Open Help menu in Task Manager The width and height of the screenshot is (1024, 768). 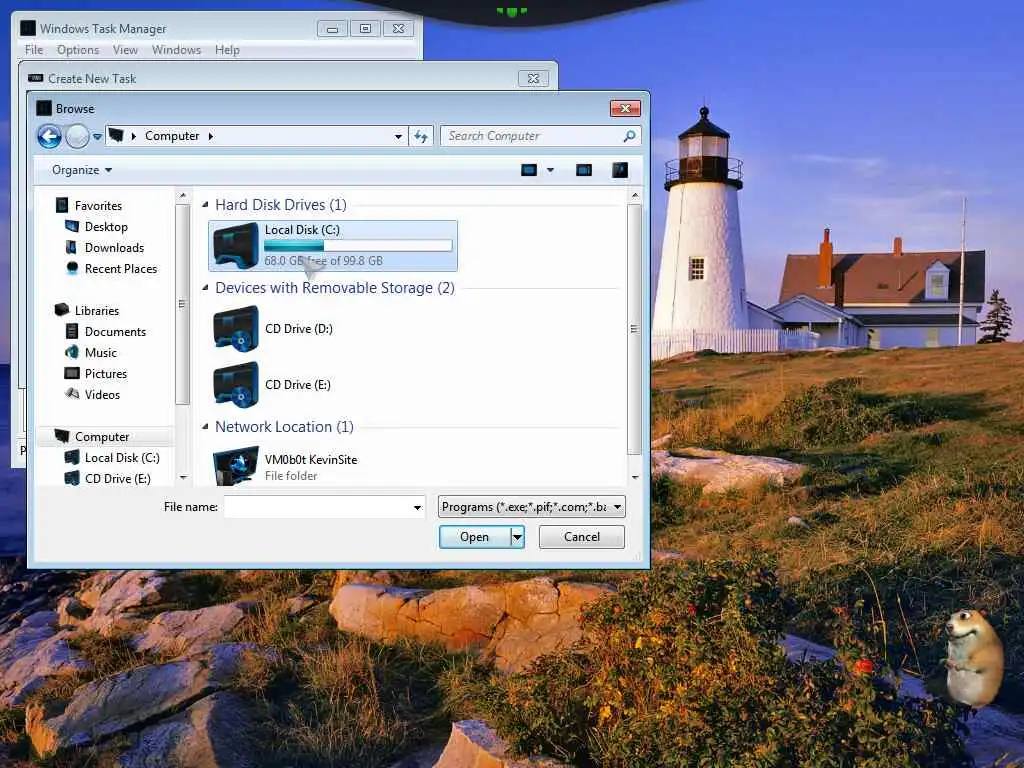coord(227,50)
